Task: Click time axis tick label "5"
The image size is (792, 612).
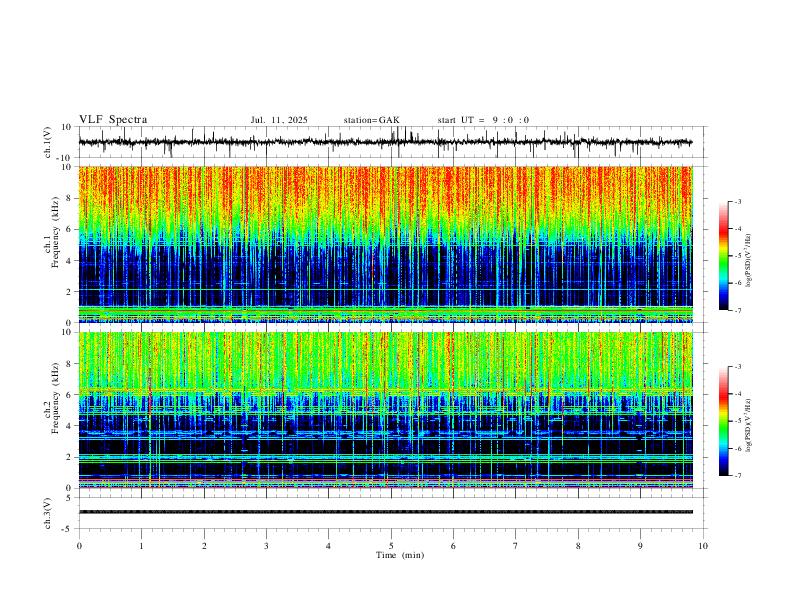Action: [x=391, y=546]
